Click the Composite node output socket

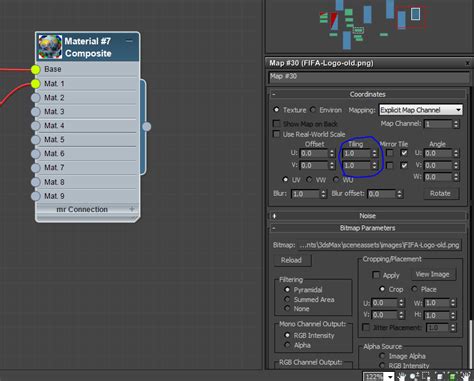(147, 127)
